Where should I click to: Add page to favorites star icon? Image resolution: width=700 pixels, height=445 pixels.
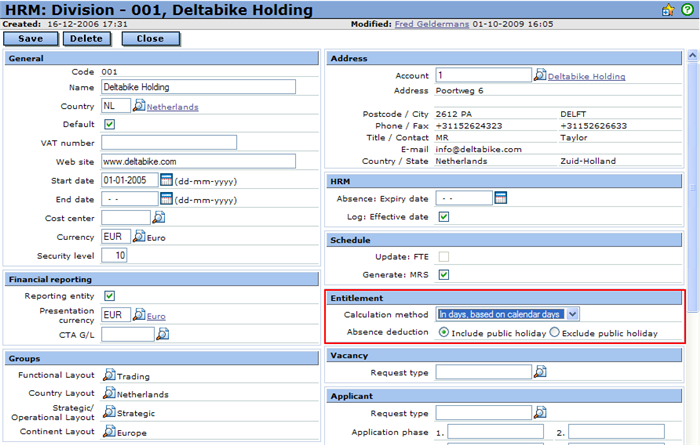coord(668,10)
